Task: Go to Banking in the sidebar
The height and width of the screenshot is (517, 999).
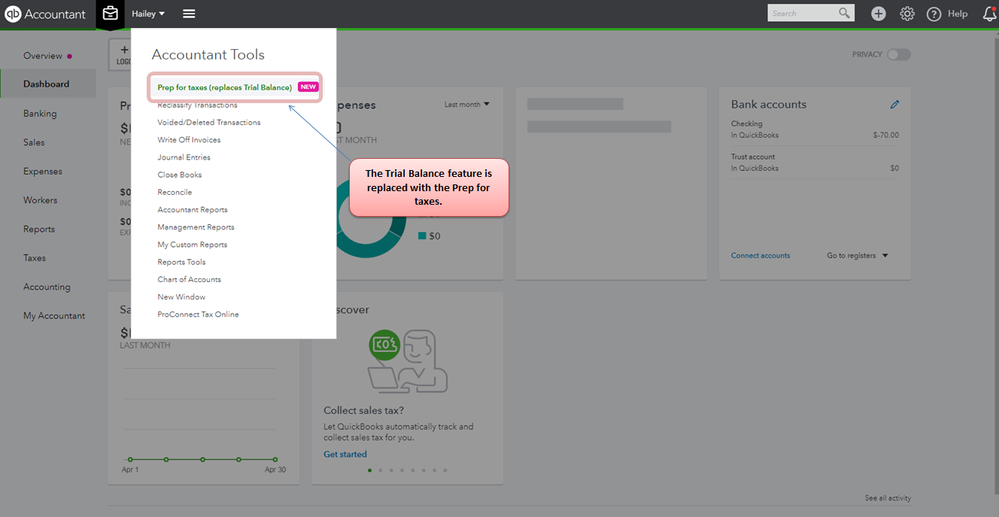Action: [40, 113]
